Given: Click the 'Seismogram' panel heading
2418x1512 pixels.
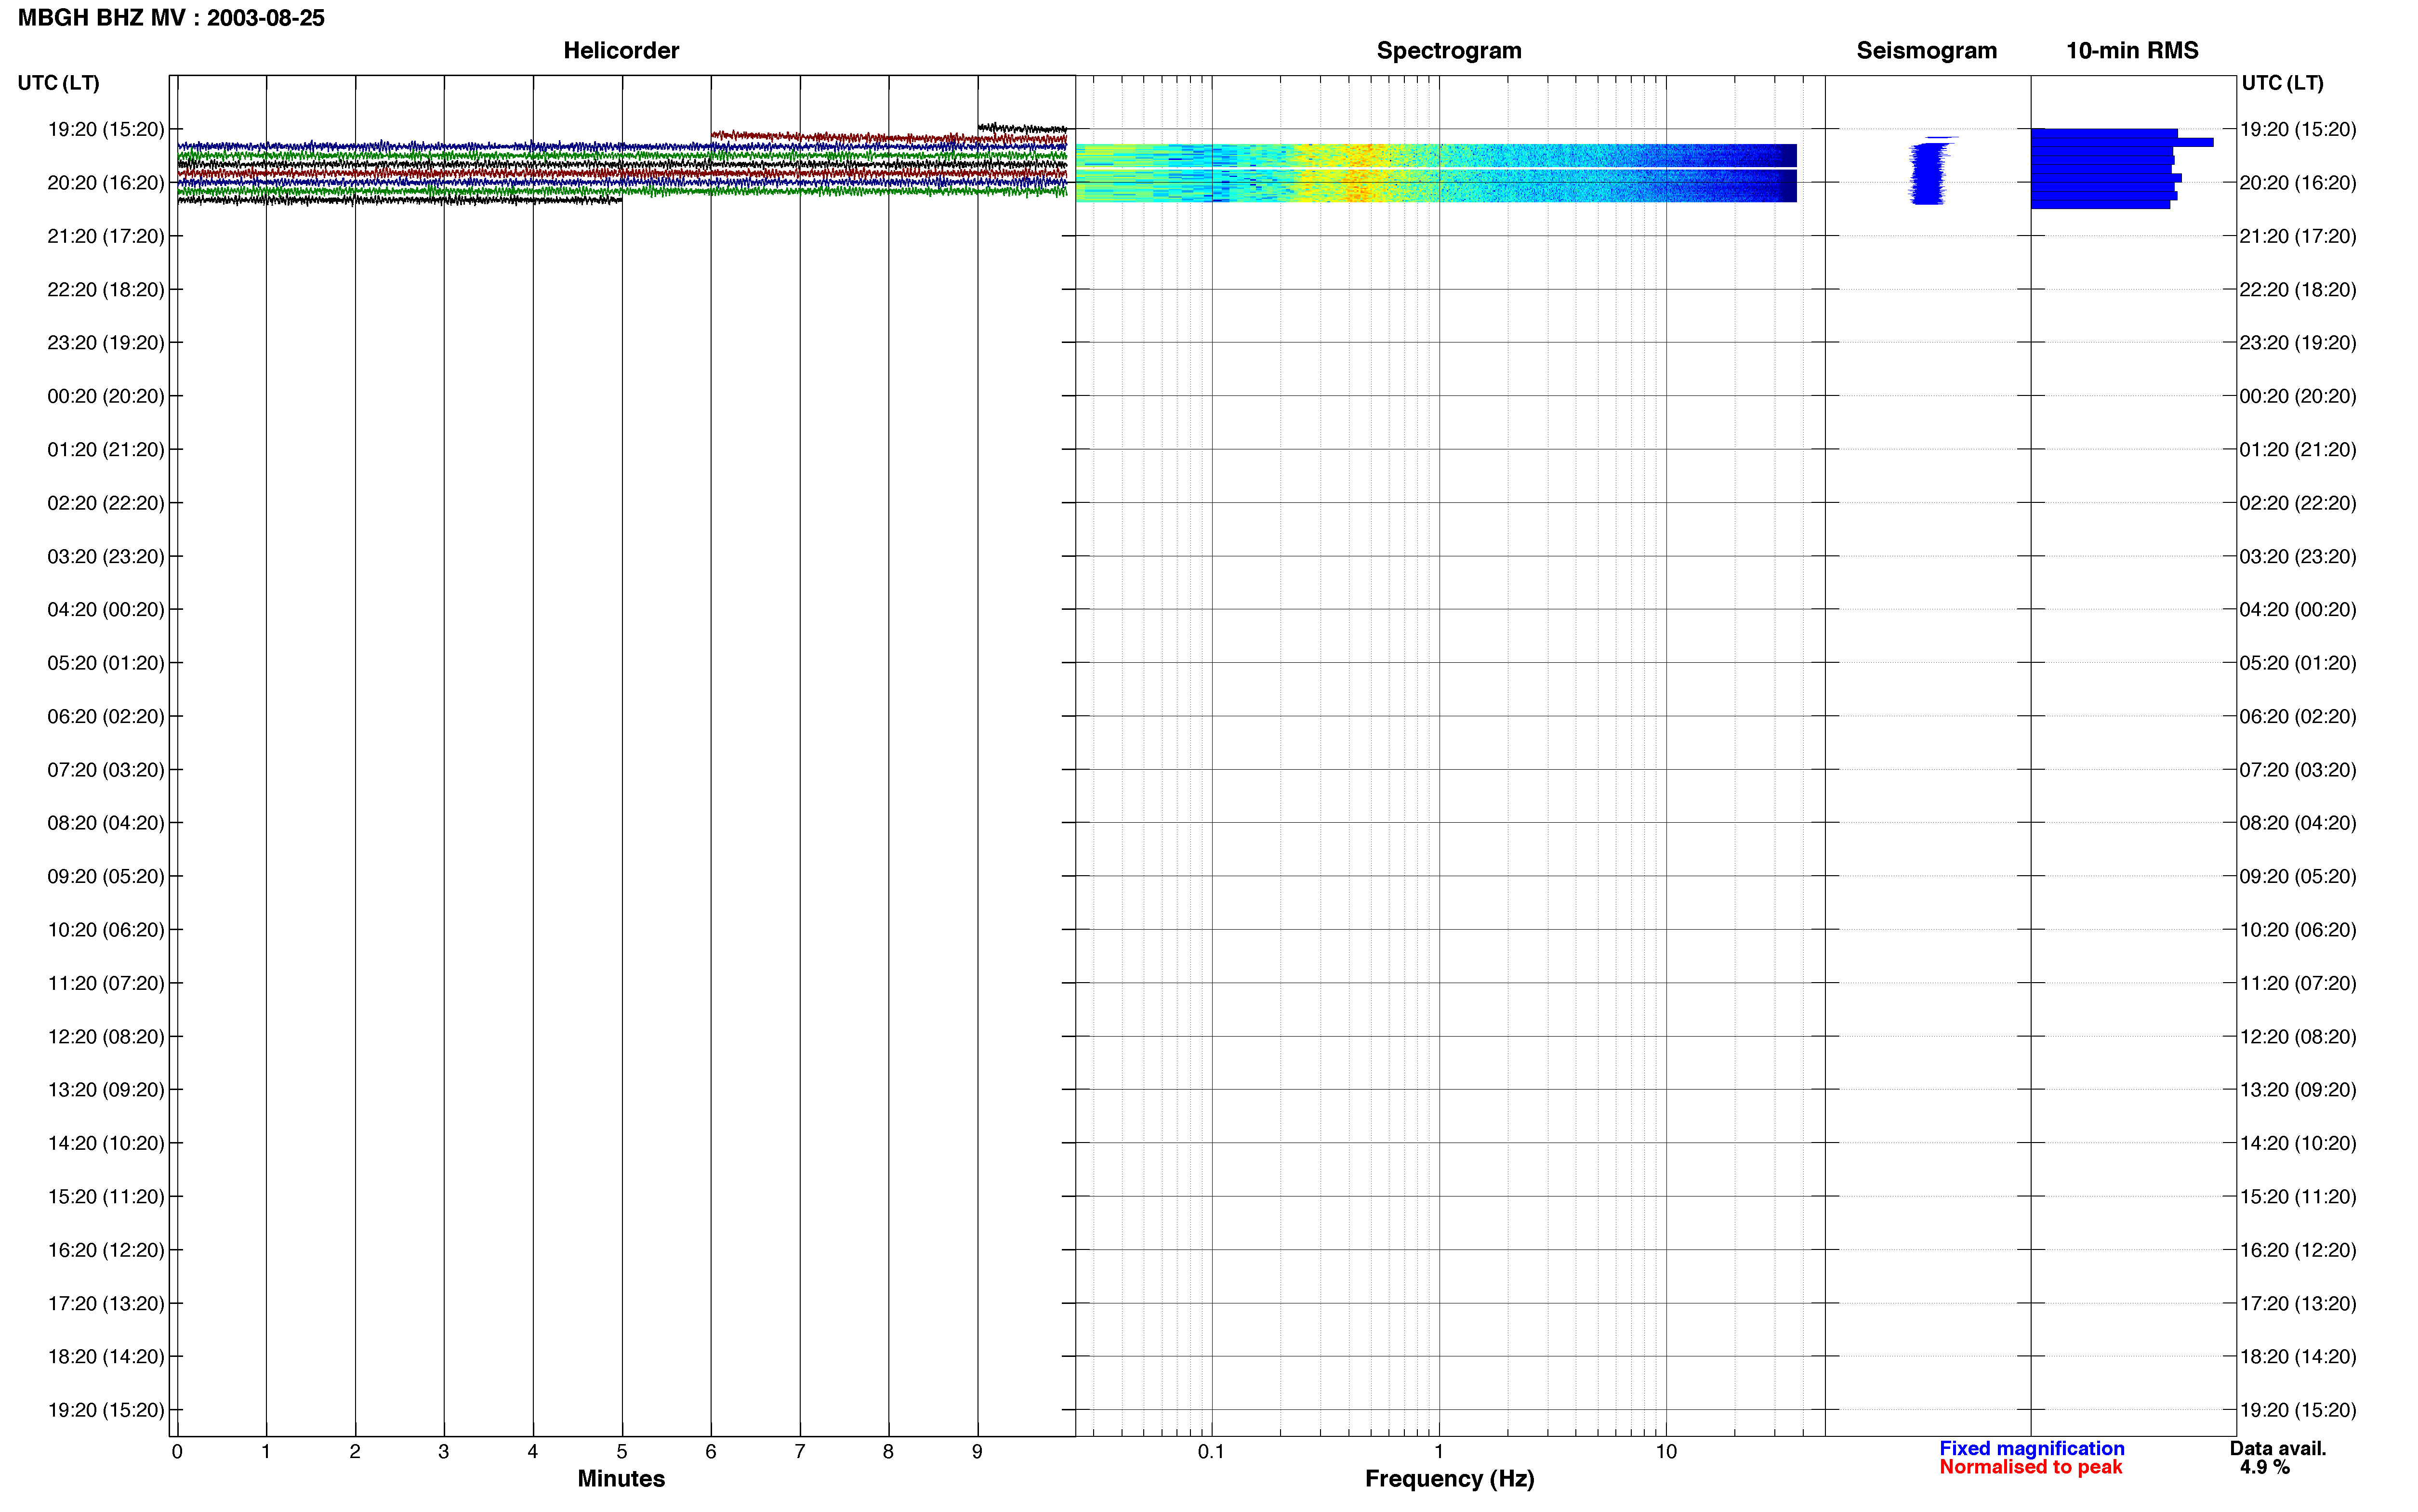Looking at the screenshot, I should [1926, 51].
